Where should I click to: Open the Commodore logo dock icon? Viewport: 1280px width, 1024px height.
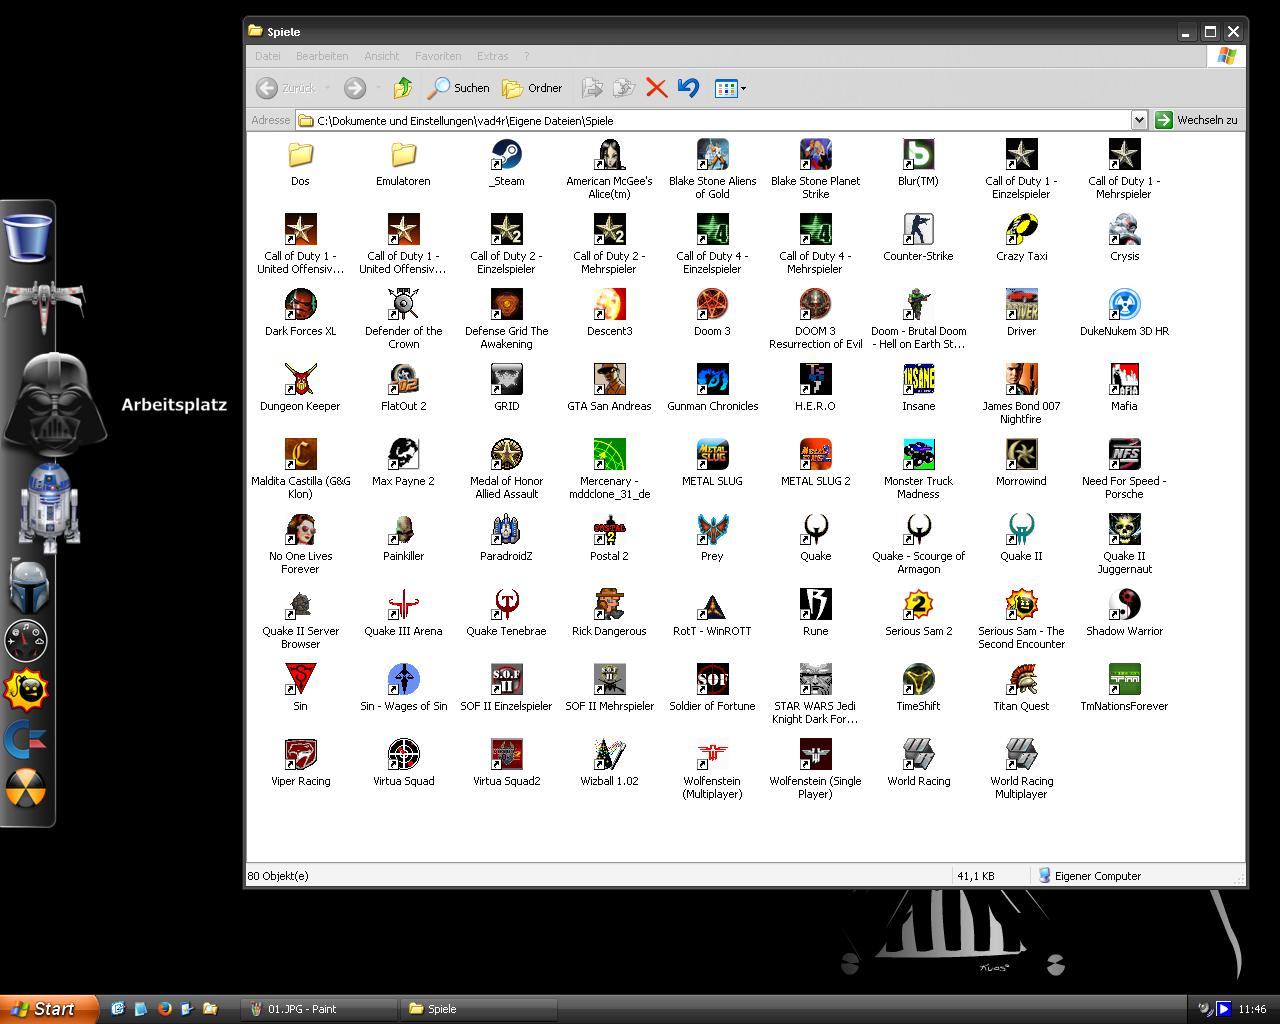pos(24,740)
